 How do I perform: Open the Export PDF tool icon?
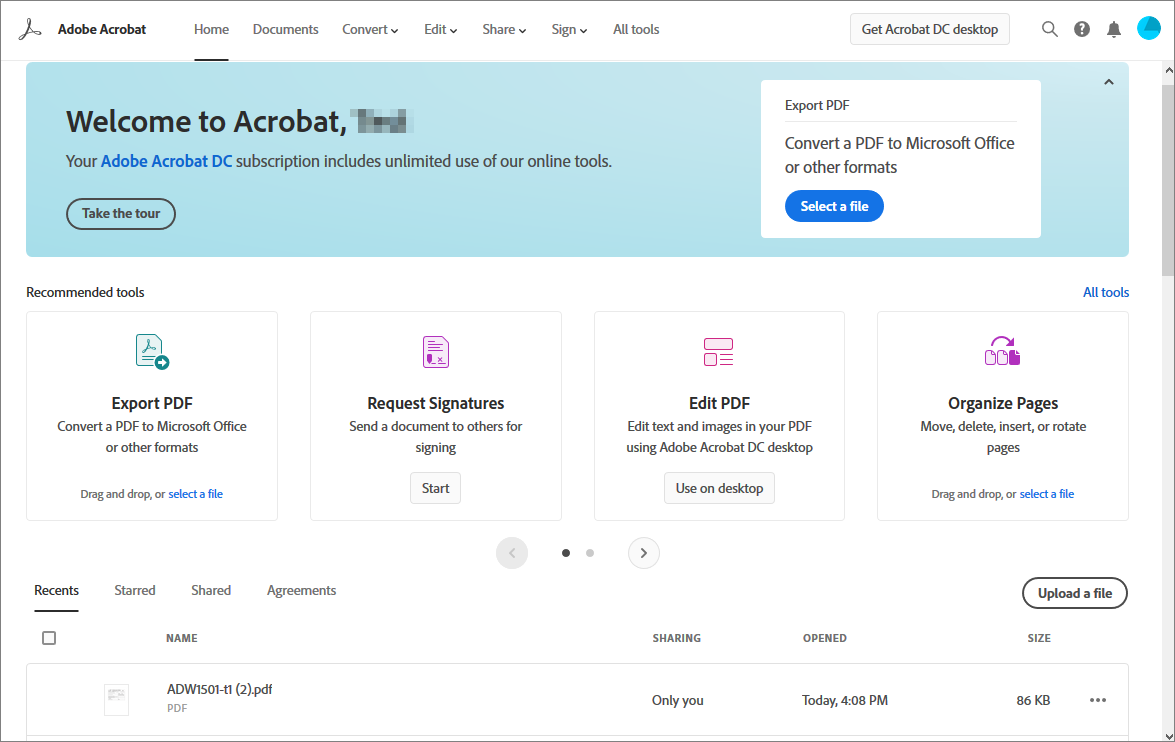click(x=152, y=350)
